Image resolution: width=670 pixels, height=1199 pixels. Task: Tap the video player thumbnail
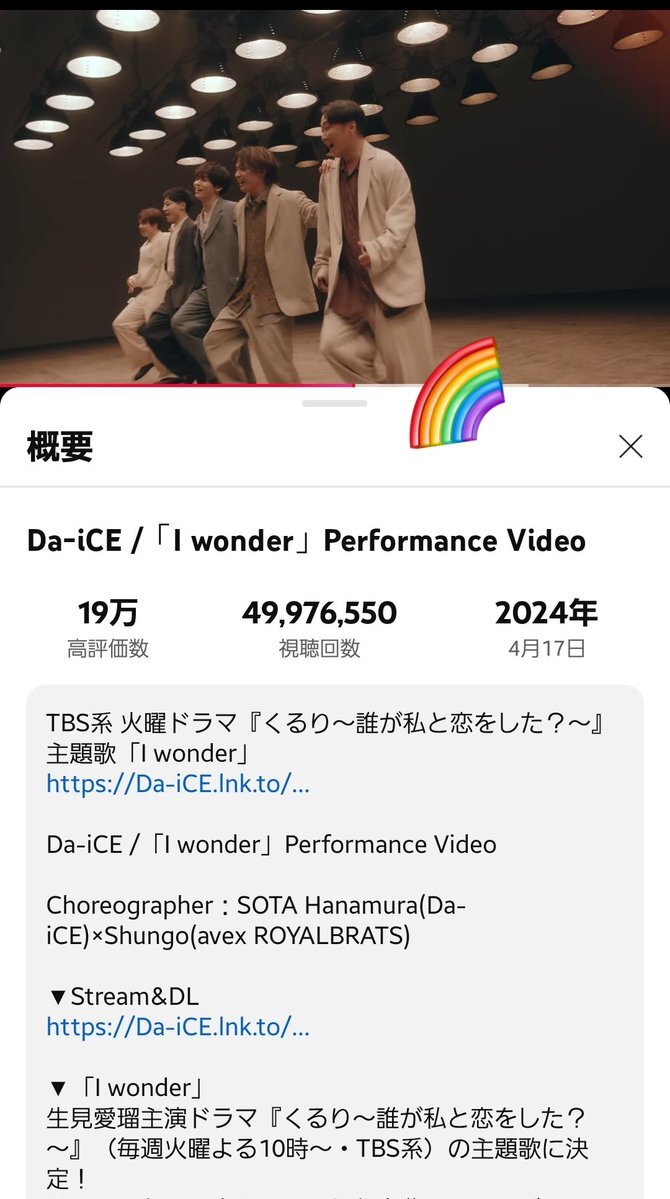coord(335,195)
